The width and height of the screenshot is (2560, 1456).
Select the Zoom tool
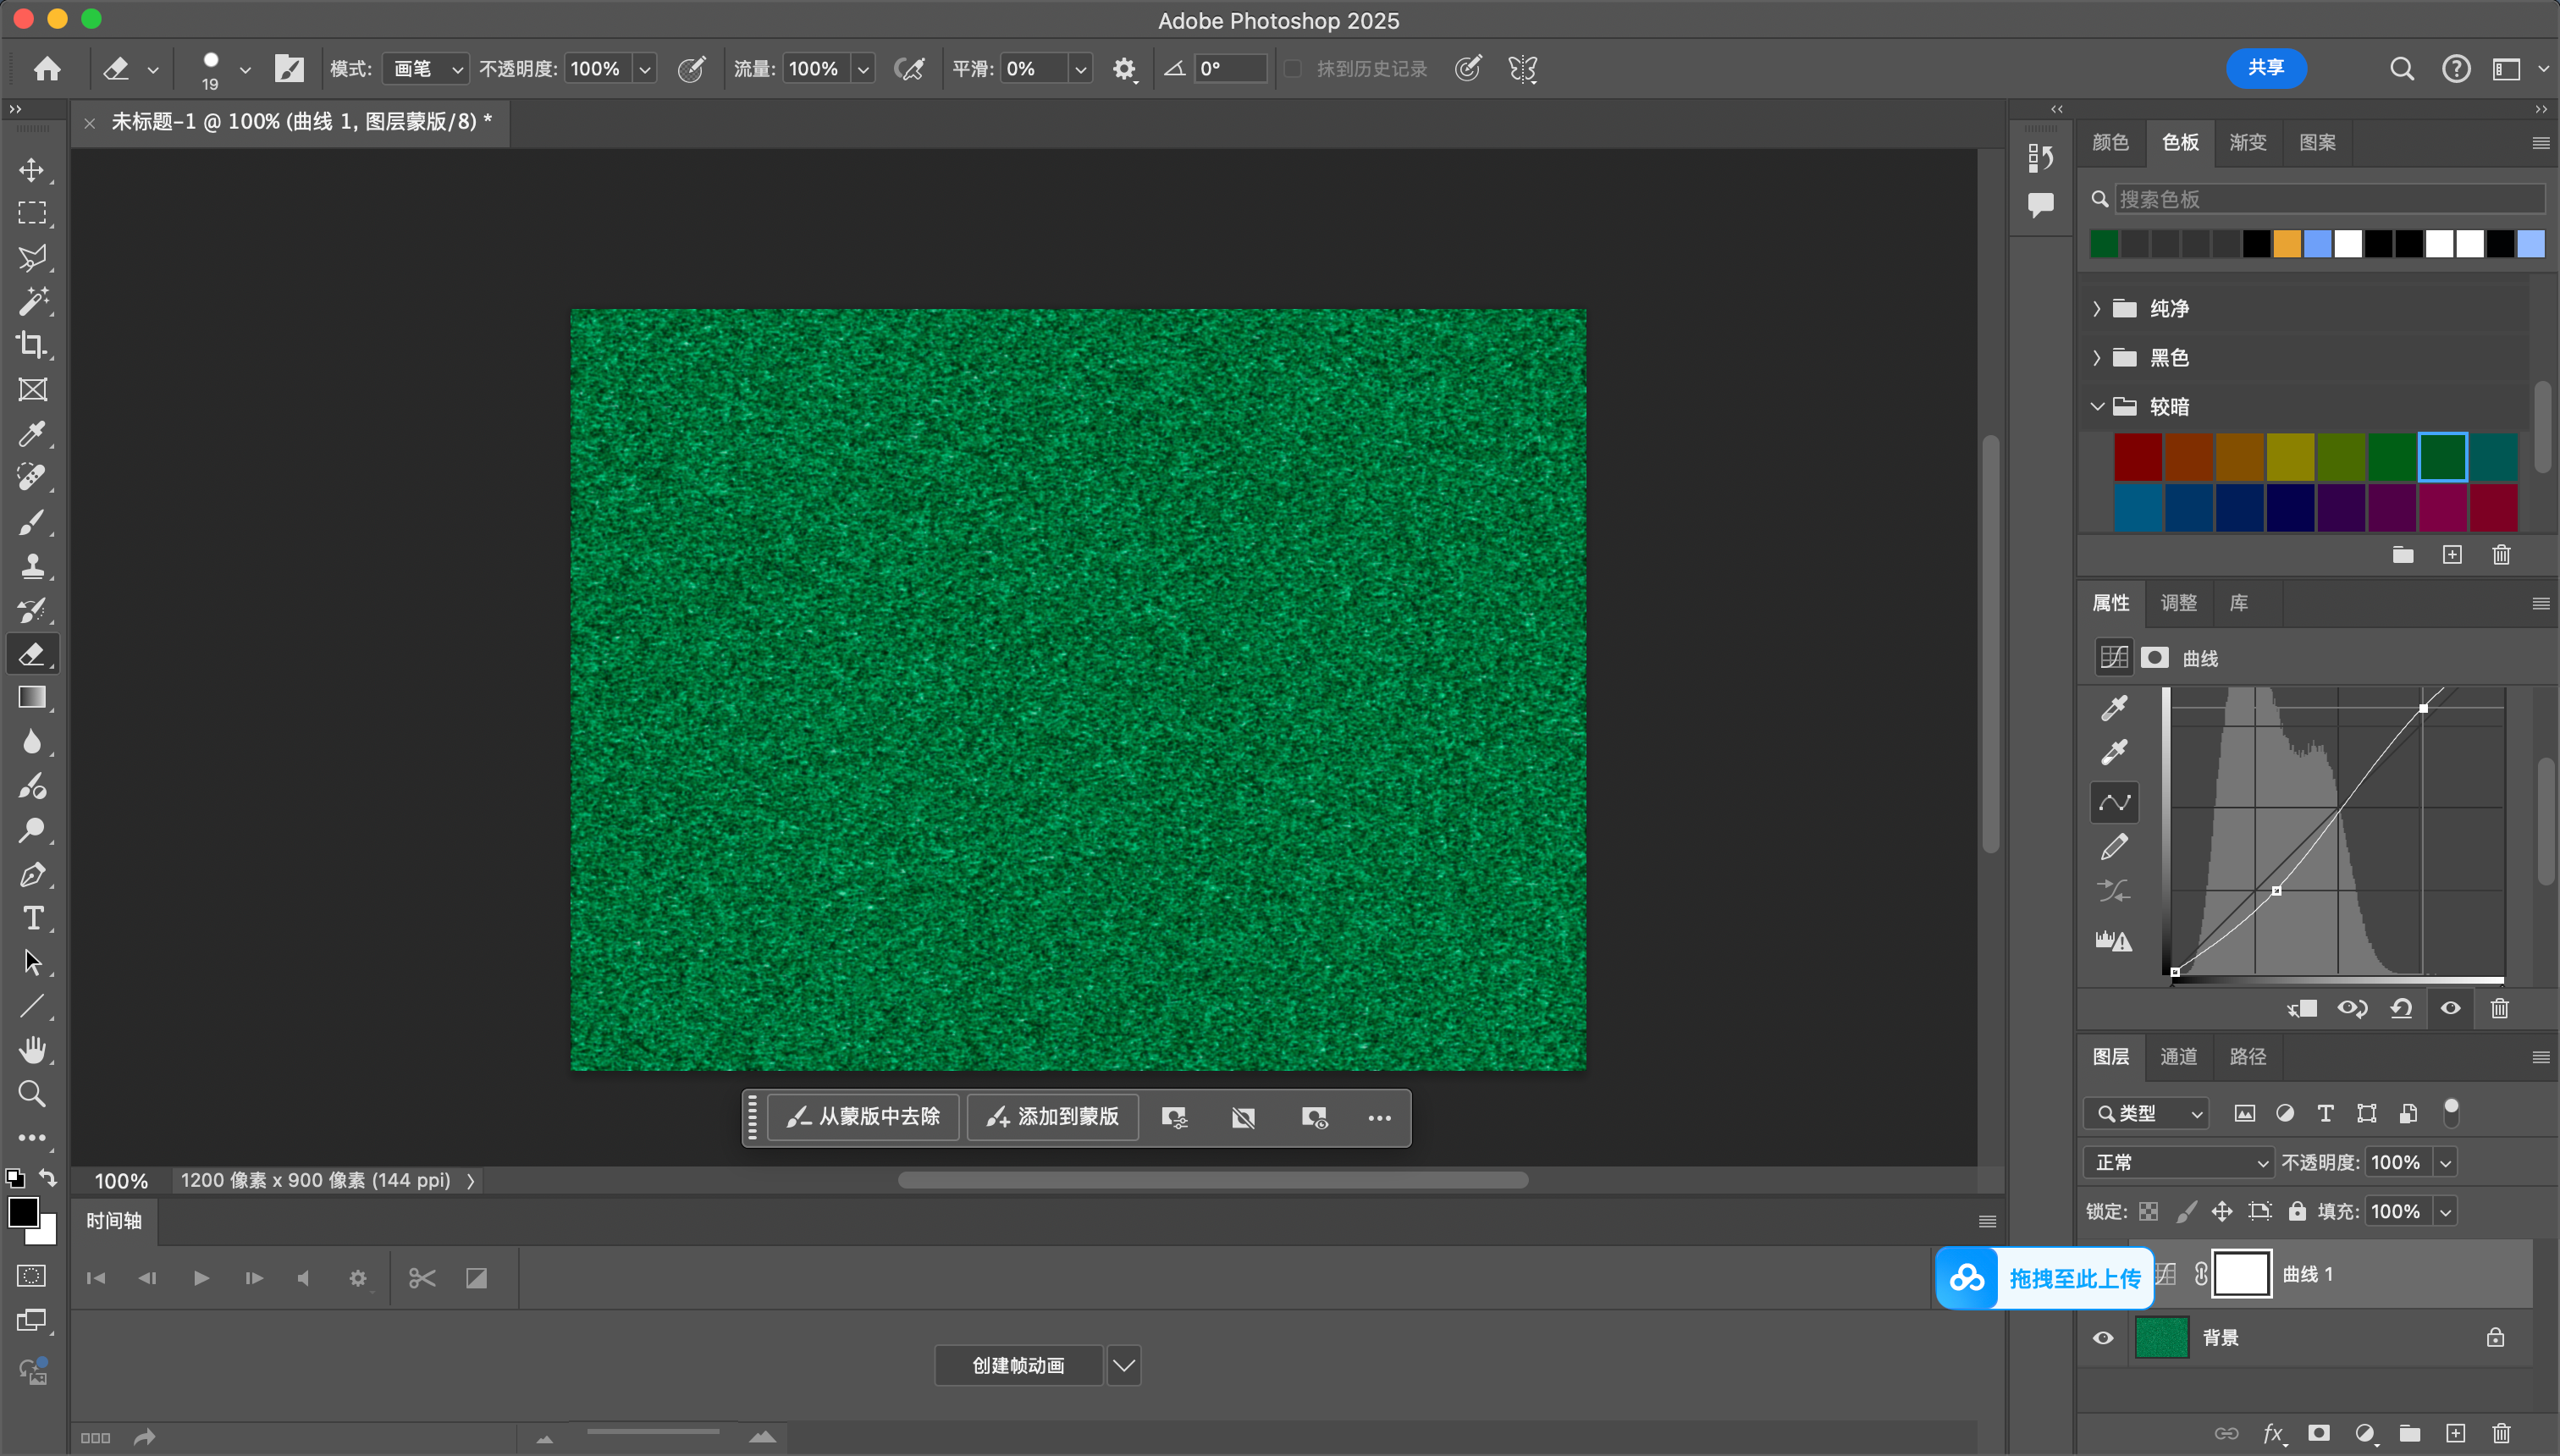[x=32, y=1094]
